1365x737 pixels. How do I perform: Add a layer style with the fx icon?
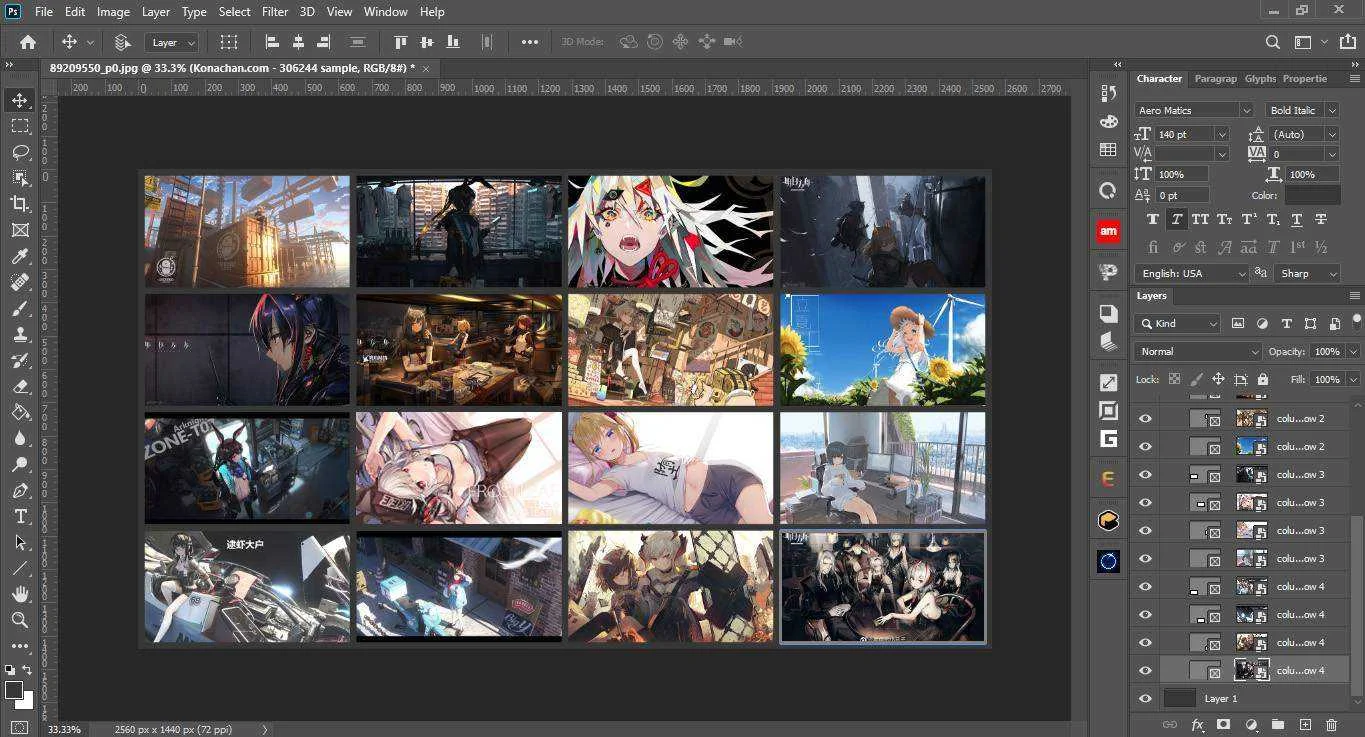pyautogui.click(x=1197, y=725)
